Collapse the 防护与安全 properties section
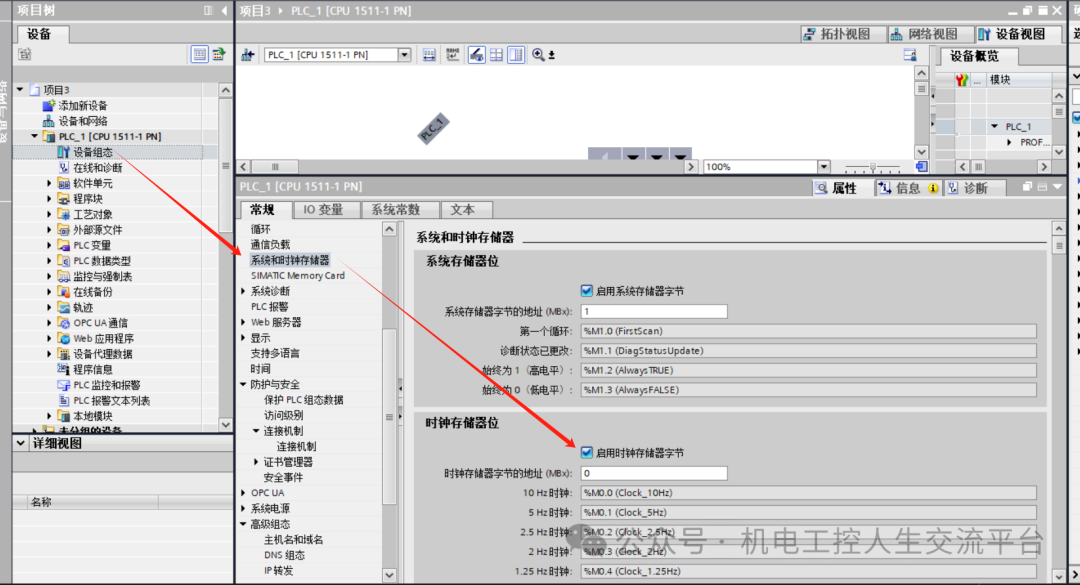1080x585 pixels. pyautogui.click(x=244, y=384)
